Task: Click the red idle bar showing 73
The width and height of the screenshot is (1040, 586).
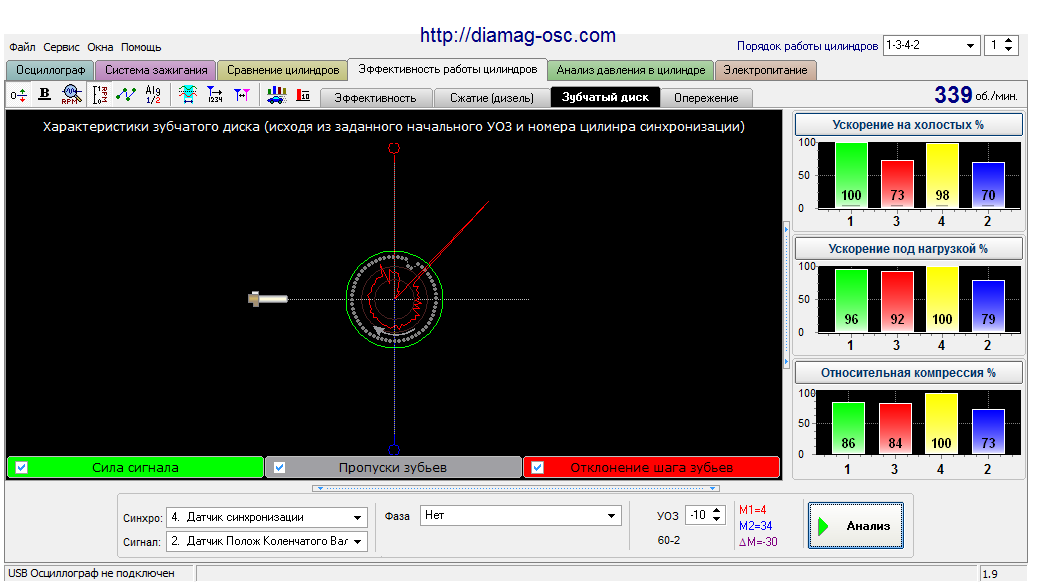Action: coord(897,184)
